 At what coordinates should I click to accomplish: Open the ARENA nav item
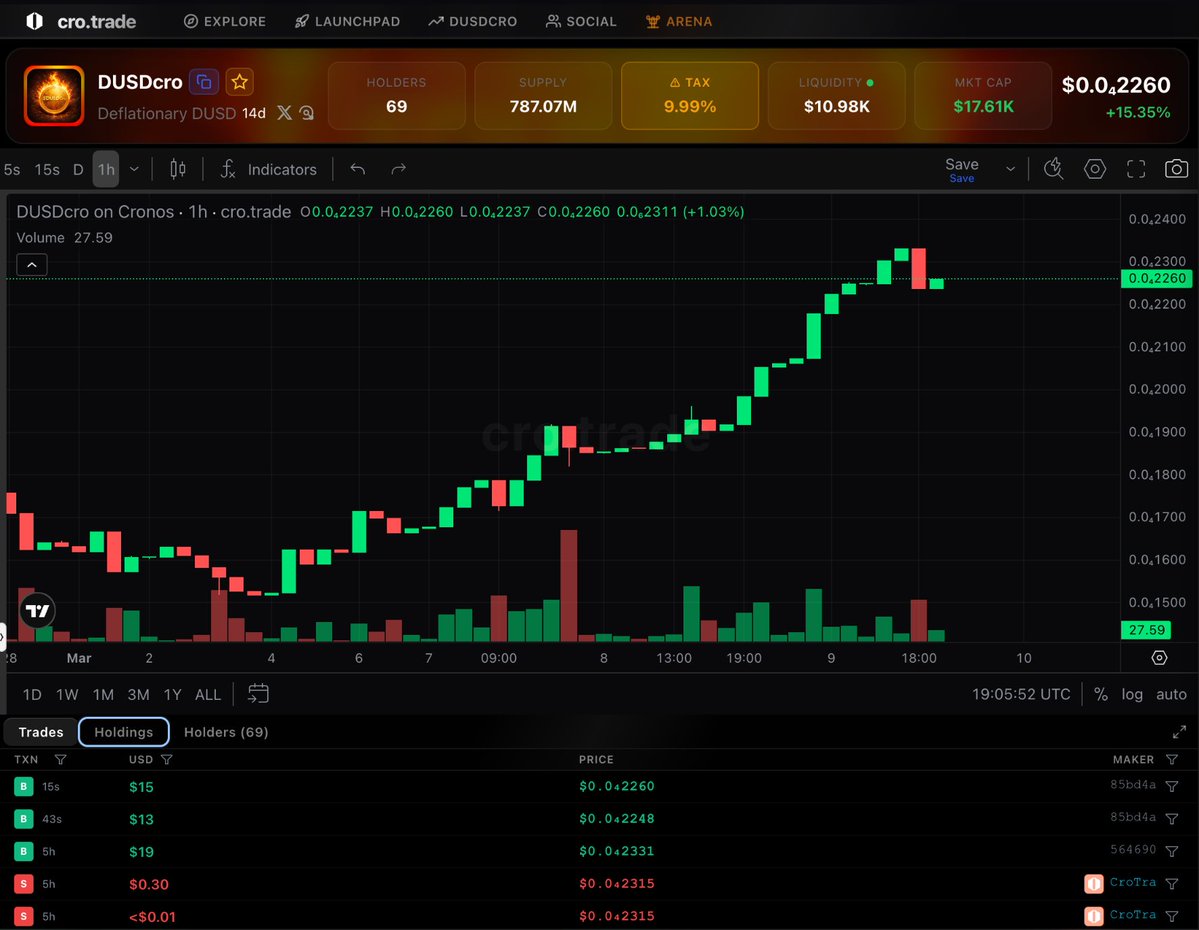point(679,21)
